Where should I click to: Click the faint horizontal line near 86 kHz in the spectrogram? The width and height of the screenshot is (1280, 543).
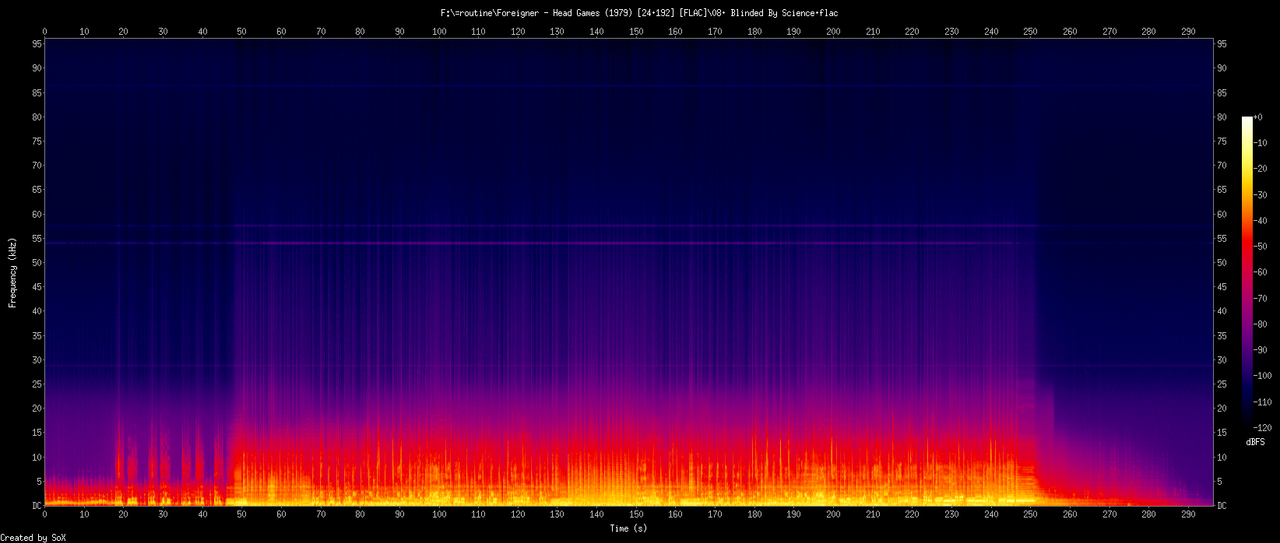click(628, 87)
